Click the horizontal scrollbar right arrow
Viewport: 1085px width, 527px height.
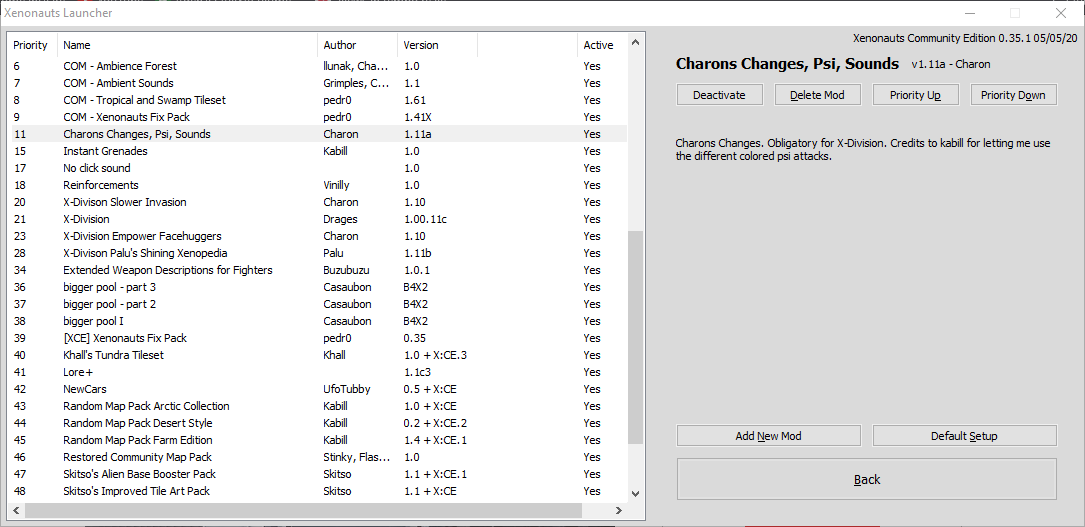[619, 510]
